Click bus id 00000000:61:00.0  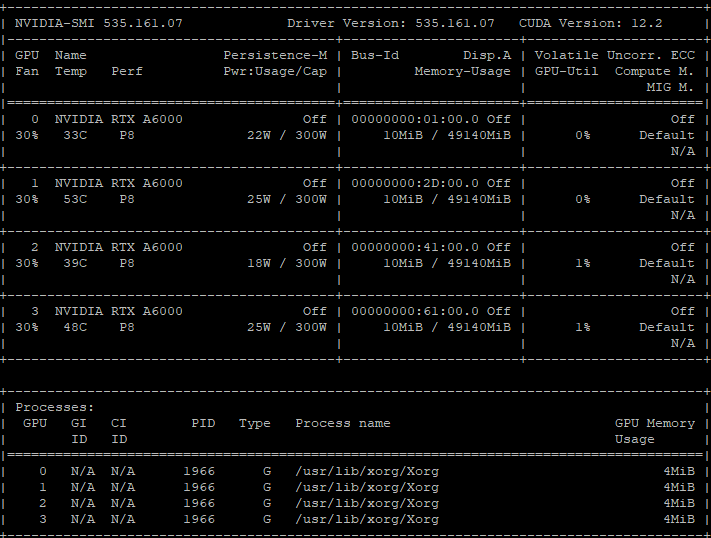[x=414, y=311]
